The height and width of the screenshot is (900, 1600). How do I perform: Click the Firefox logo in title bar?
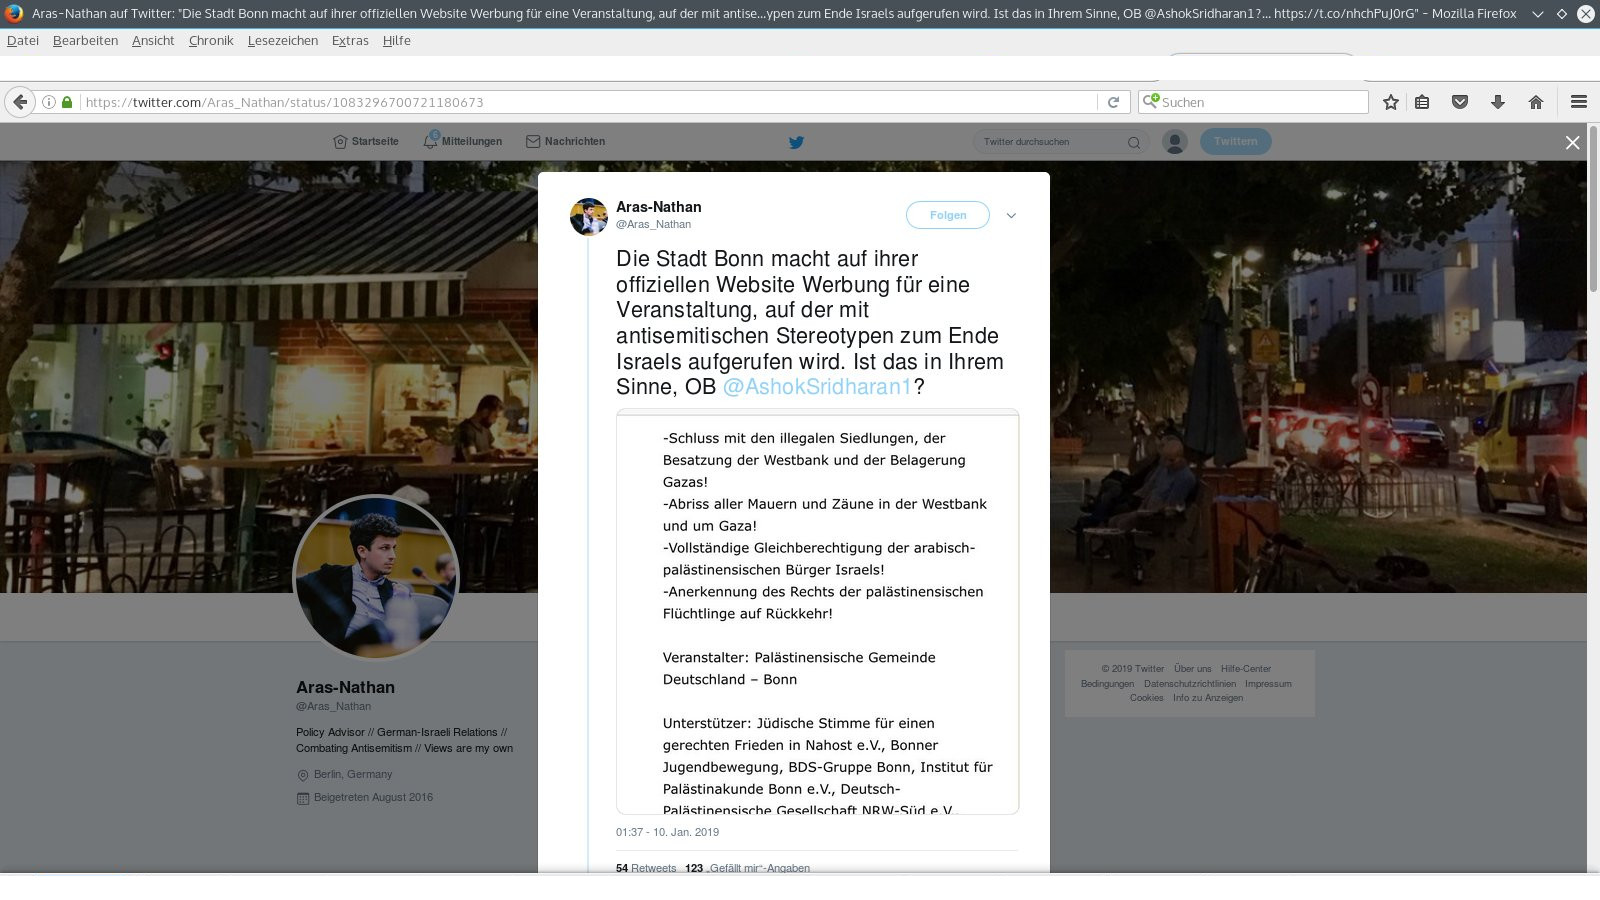pyautogui.click(x=14, y=13)
